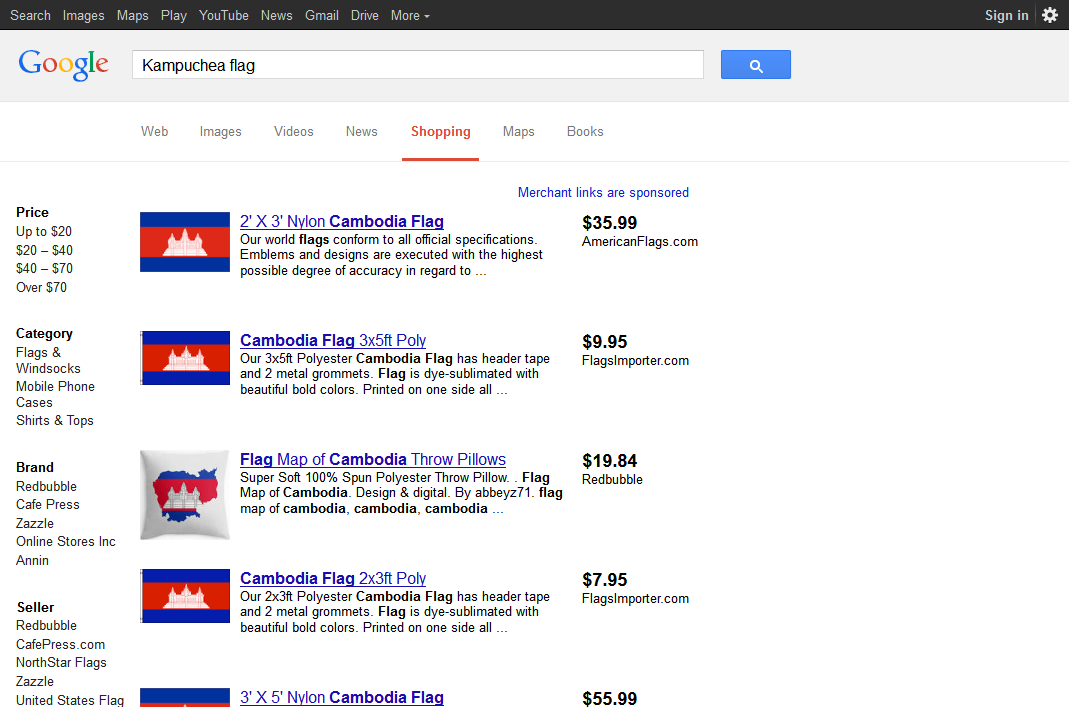Click Merchant links are sponsored link
Screen dimensions: 1069x707
click(603, 192)
